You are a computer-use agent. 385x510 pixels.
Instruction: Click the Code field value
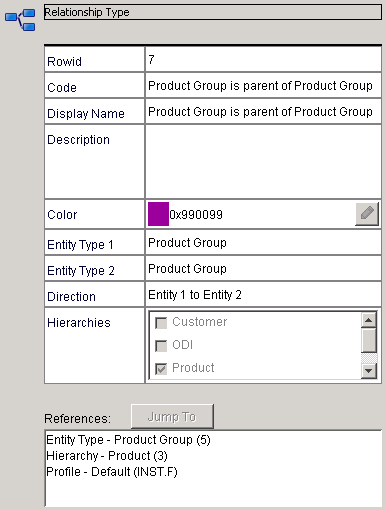coord(263,86)
